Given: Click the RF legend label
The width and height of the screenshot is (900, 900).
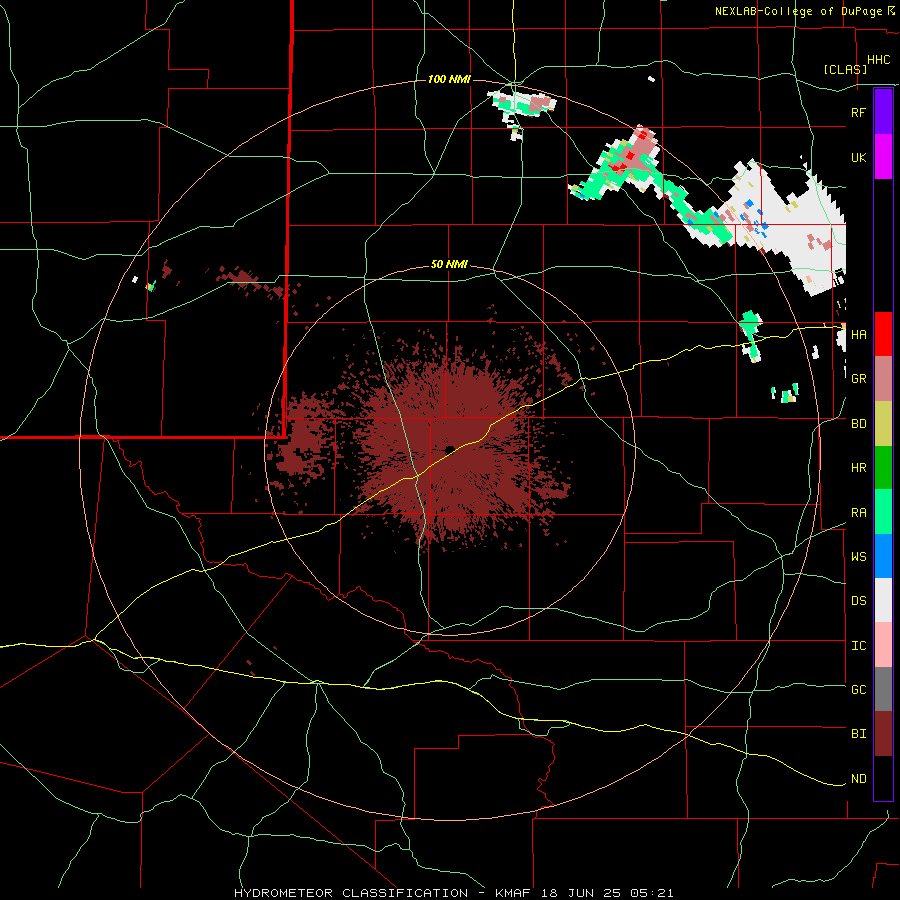Looking at the screenshot, I should point(858,112).
